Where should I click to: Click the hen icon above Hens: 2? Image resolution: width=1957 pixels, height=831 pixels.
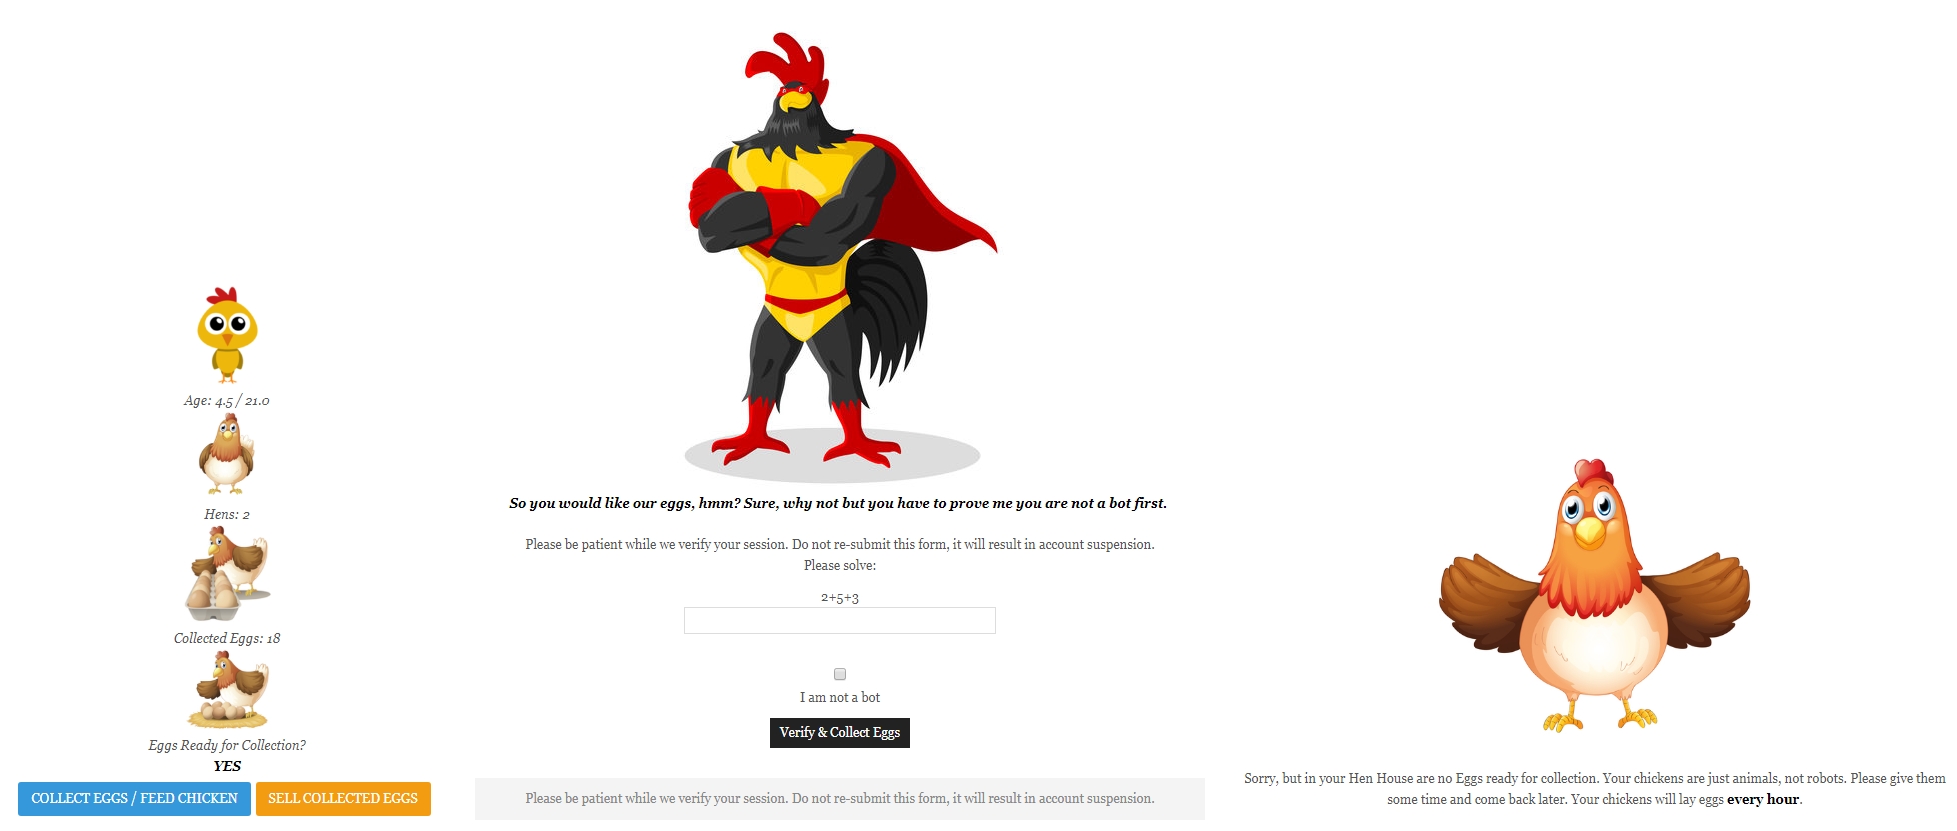pos(227,454)
